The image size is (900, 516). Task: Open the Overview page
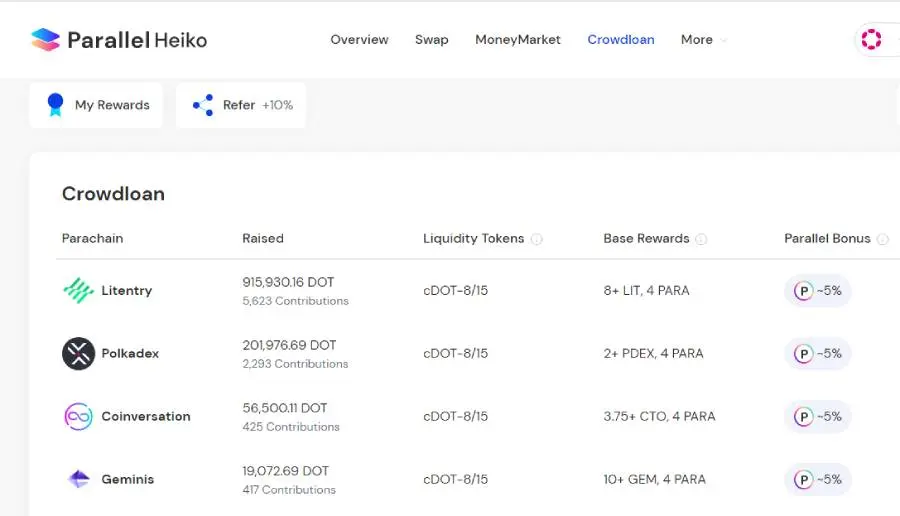coord(359,40)
